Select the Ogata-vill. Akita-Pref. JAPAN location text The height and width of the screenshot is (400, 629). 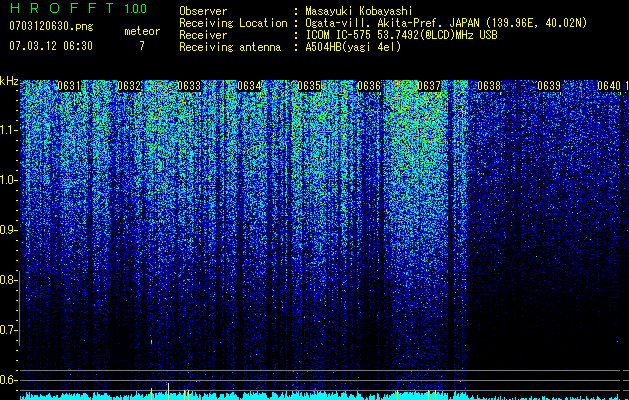point(446,23)
